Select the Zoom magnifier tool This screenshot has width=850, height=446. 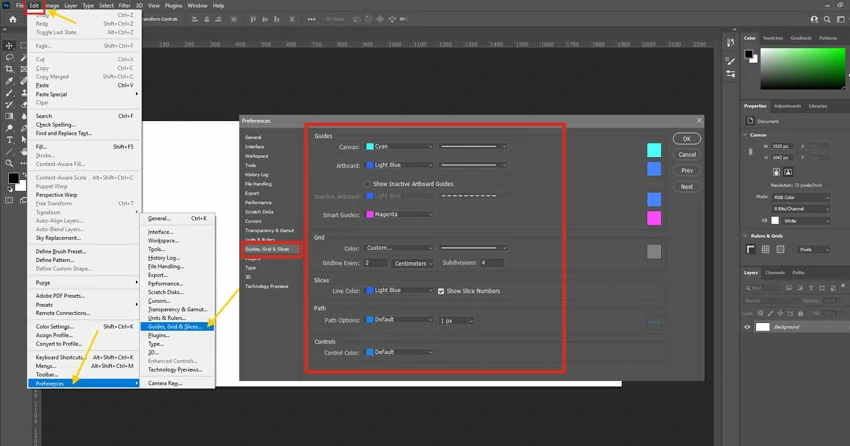click(x=10, y=163)
